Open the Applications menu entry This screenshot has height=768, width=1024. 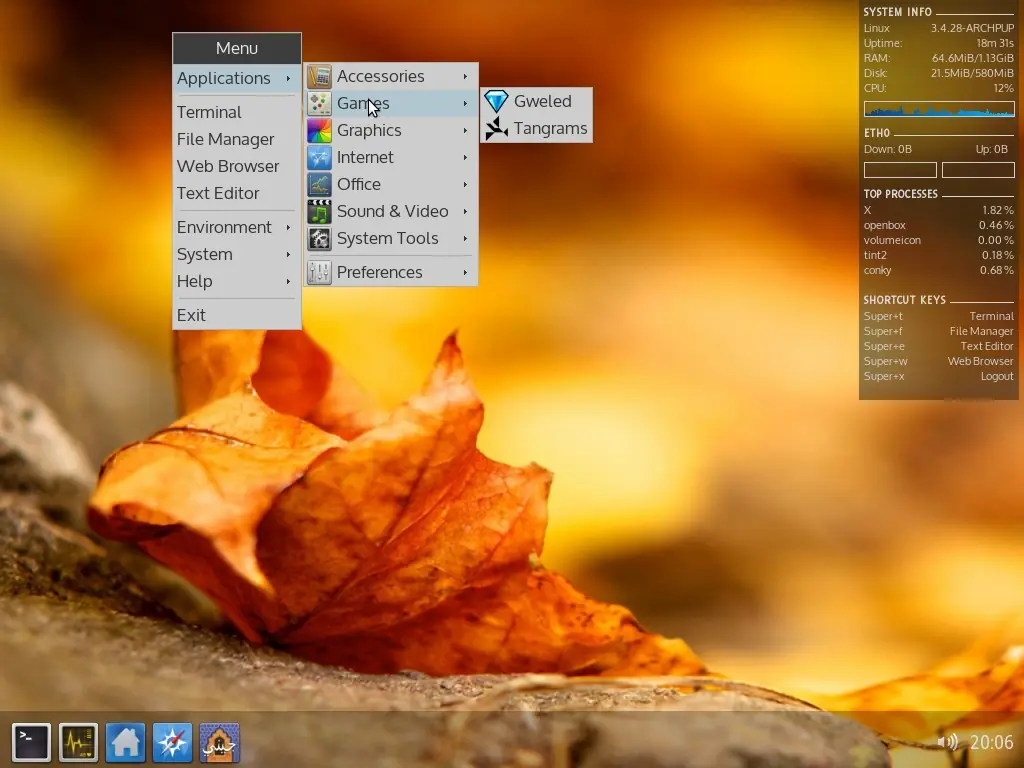point(236,78)
